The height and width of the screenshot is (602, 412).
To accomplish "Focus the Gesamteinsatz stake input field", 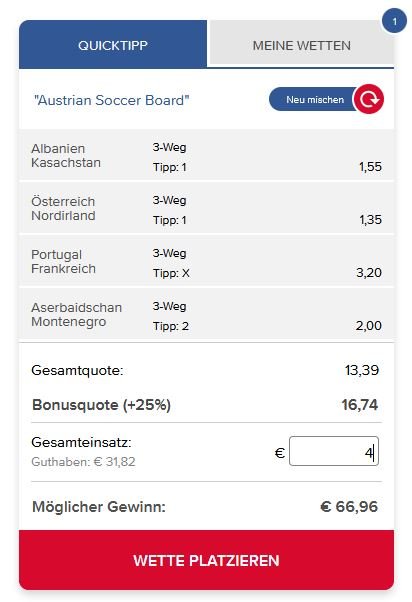I will tap(334, 451).
